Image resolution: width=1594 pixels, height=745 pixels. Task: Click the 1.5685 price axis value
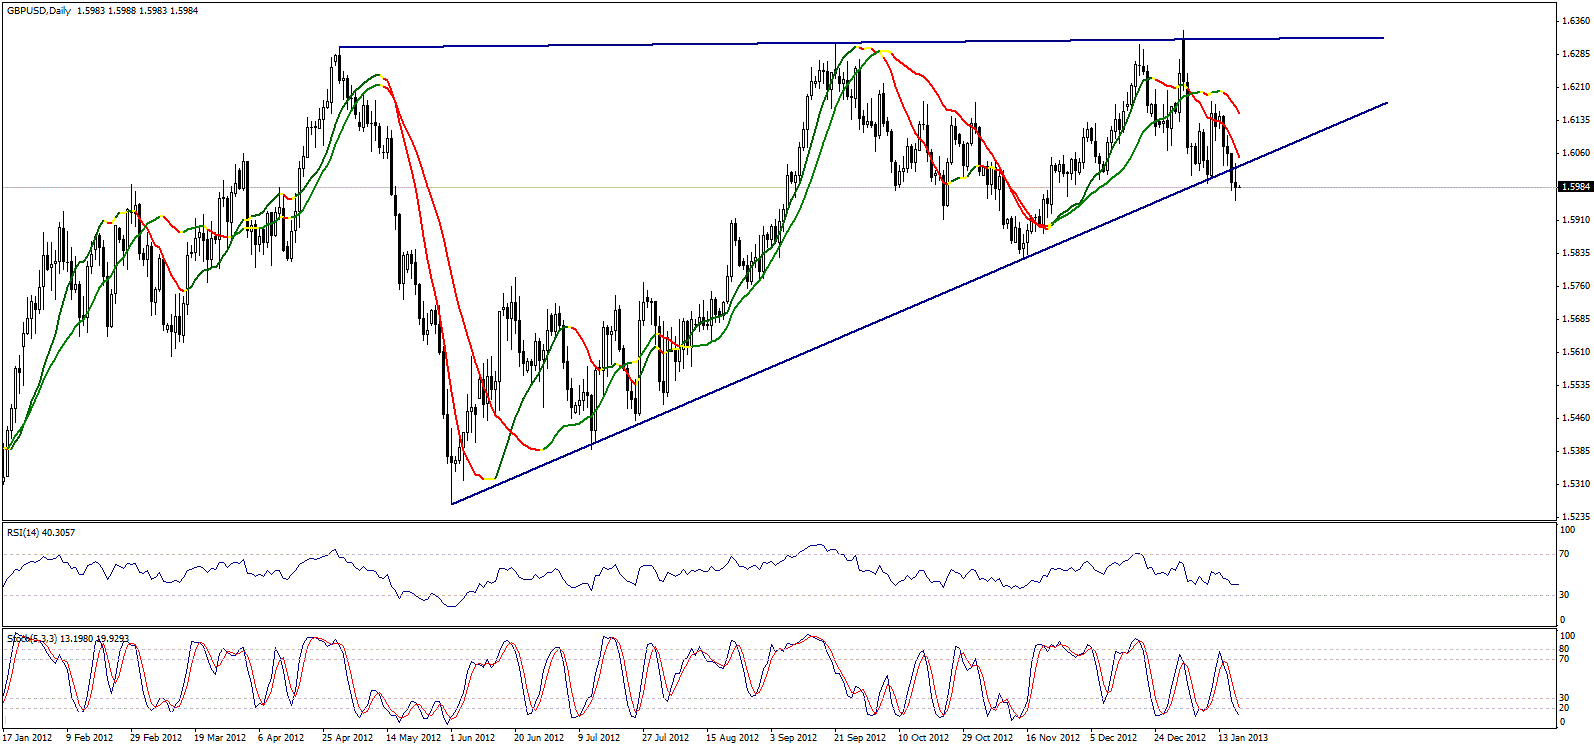click(1575, 319)
